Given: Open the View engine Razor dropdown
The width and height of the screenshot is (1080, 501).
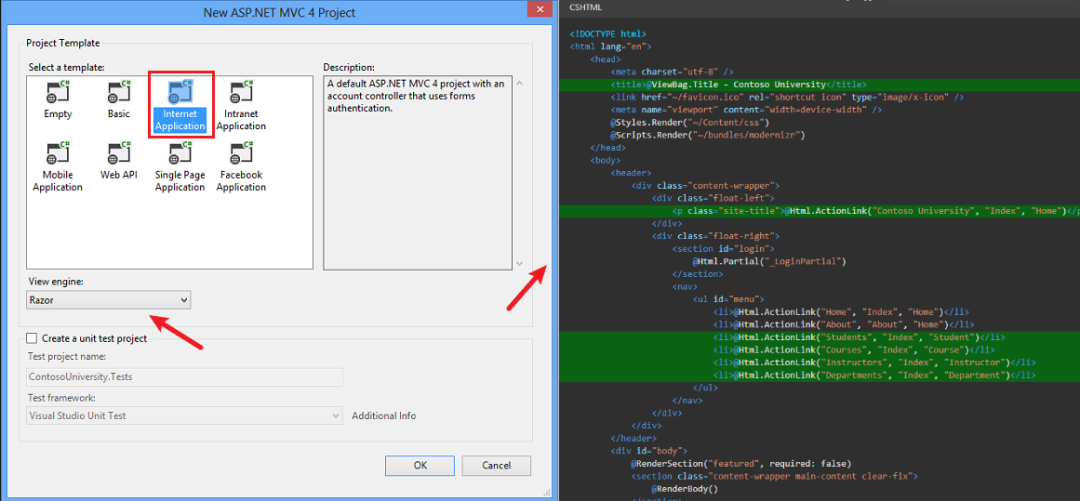Looking at the screenshot, I should coord(110,300).
